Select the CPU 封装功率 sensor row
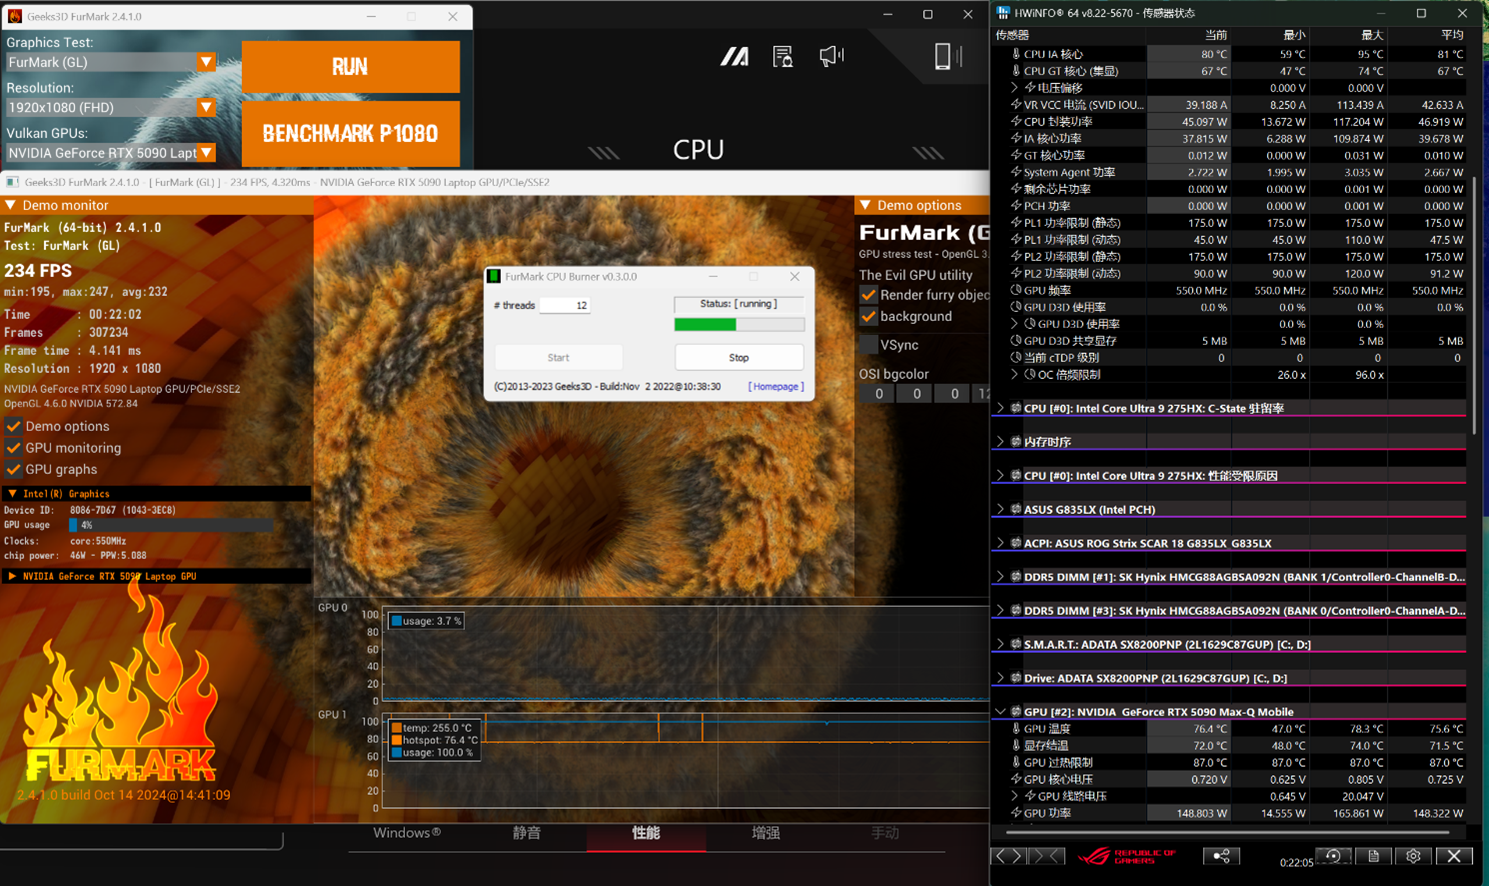 (x=1230, y=122)
